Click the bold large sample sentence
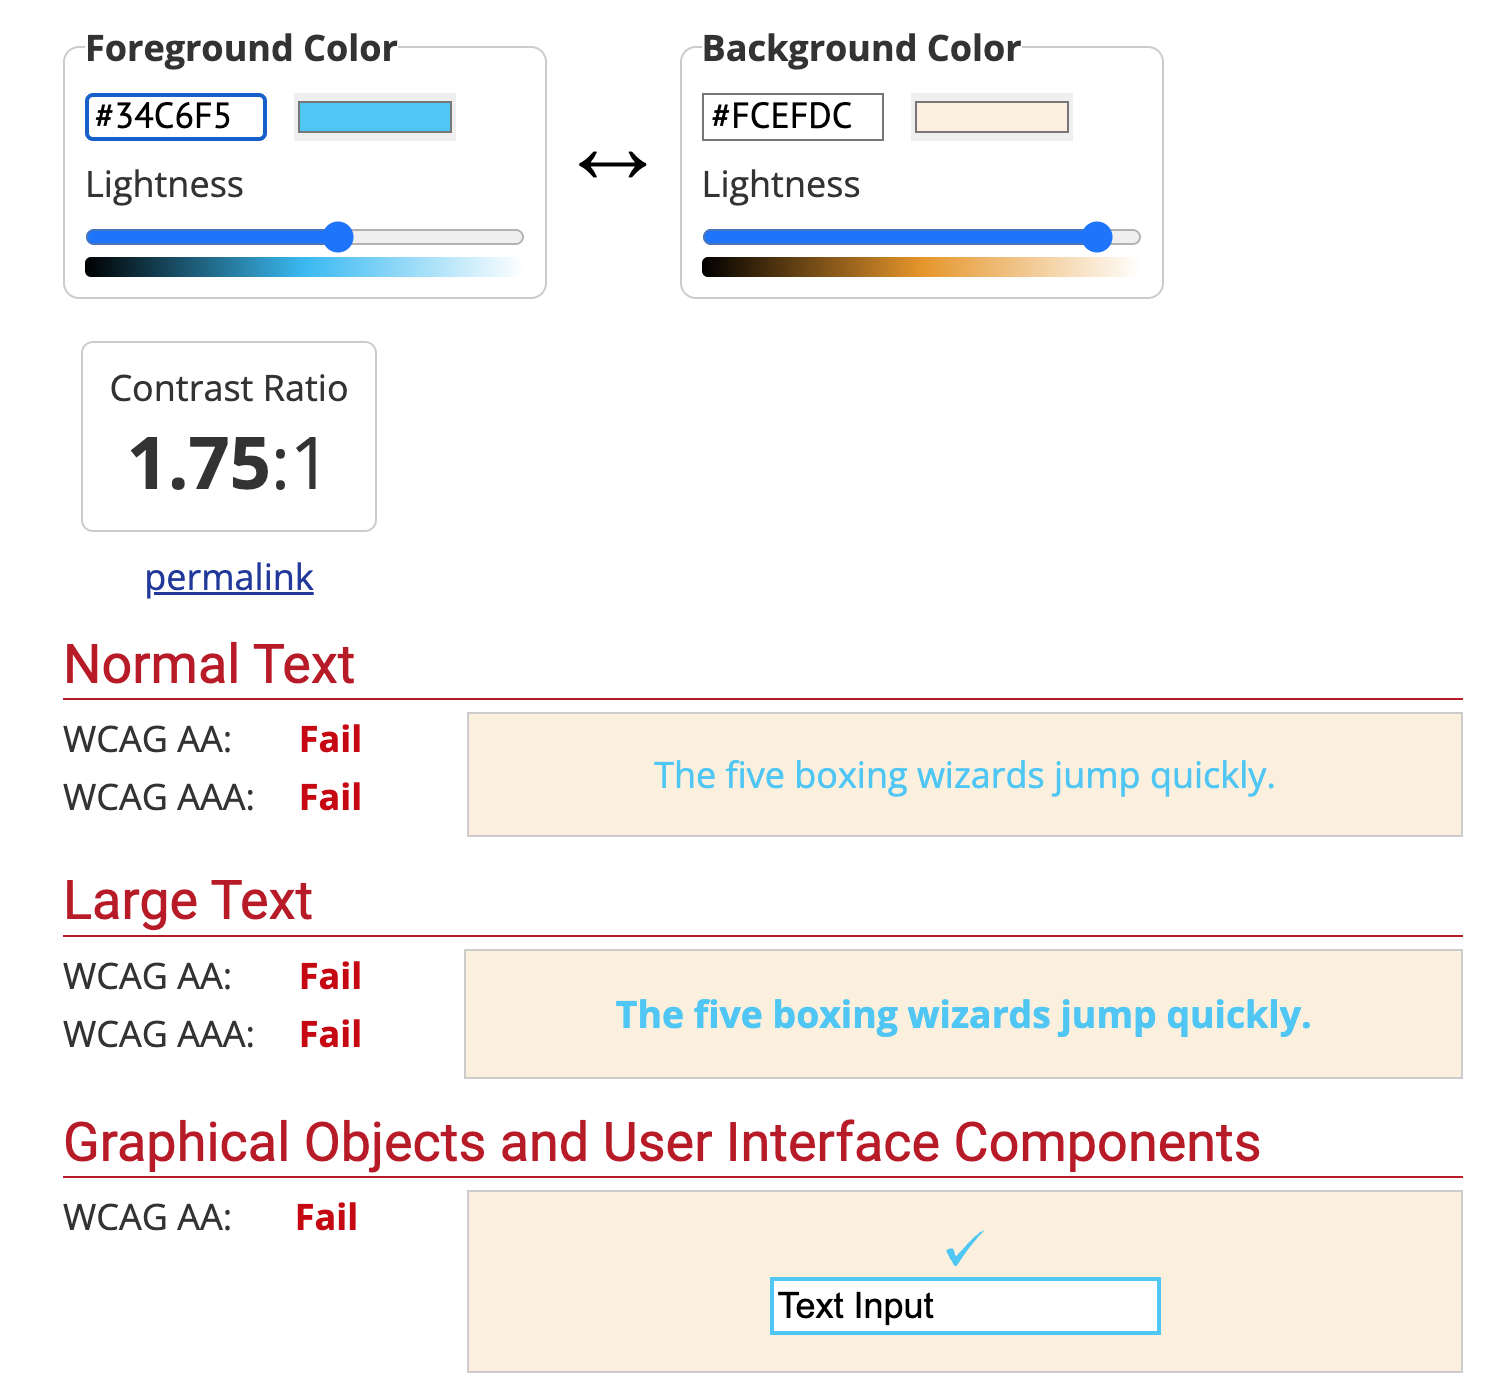This screenshot has width=1500, height=1398. coord(963,1015)
